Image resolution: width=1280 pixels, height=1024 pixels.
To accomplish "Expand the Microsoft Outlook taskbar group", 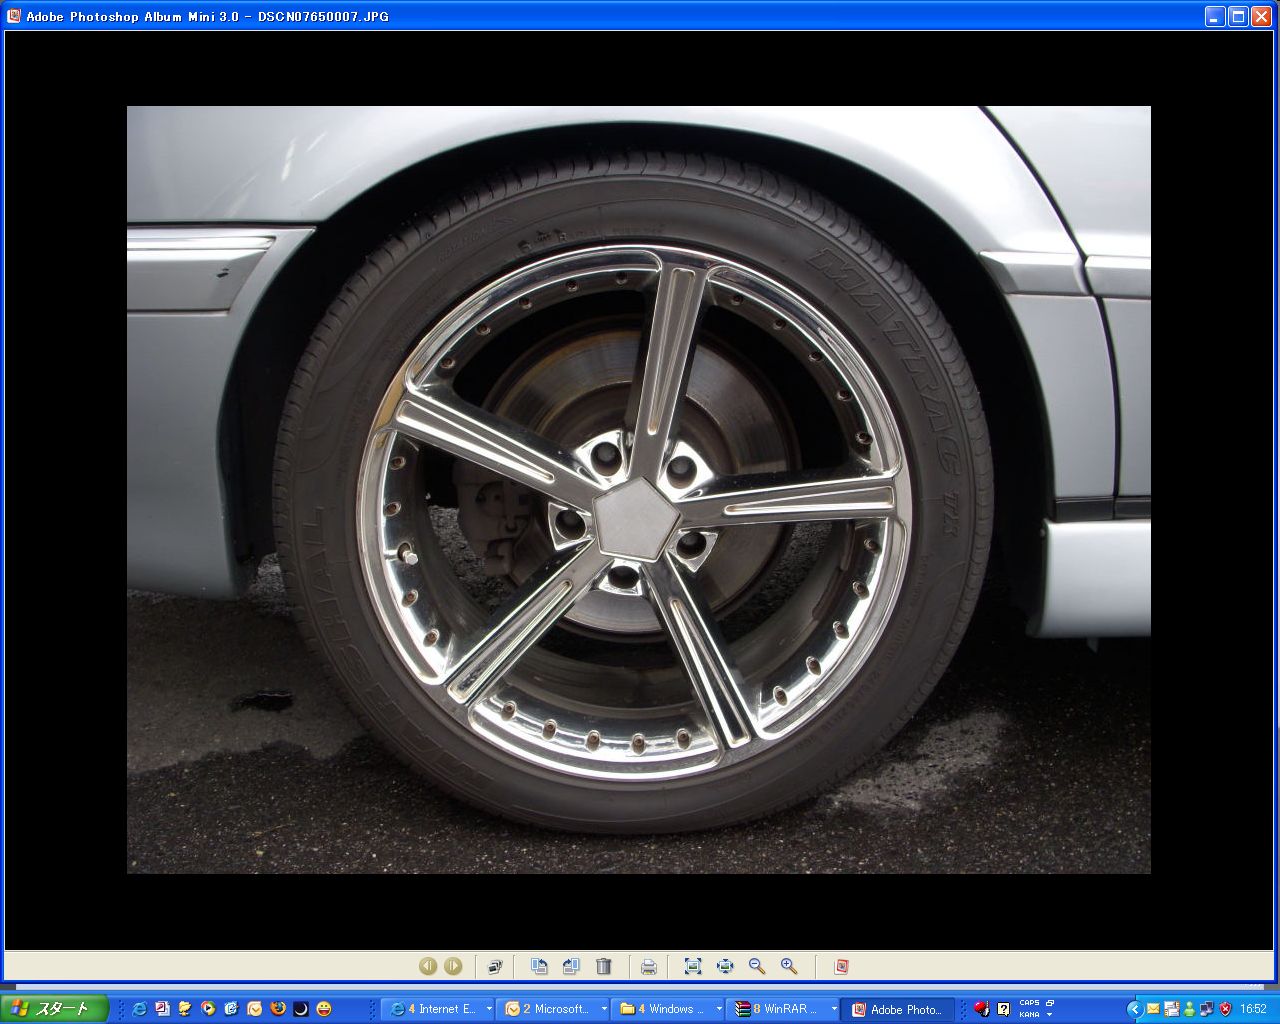I will pyautogui.click(x=555, y=1009).
